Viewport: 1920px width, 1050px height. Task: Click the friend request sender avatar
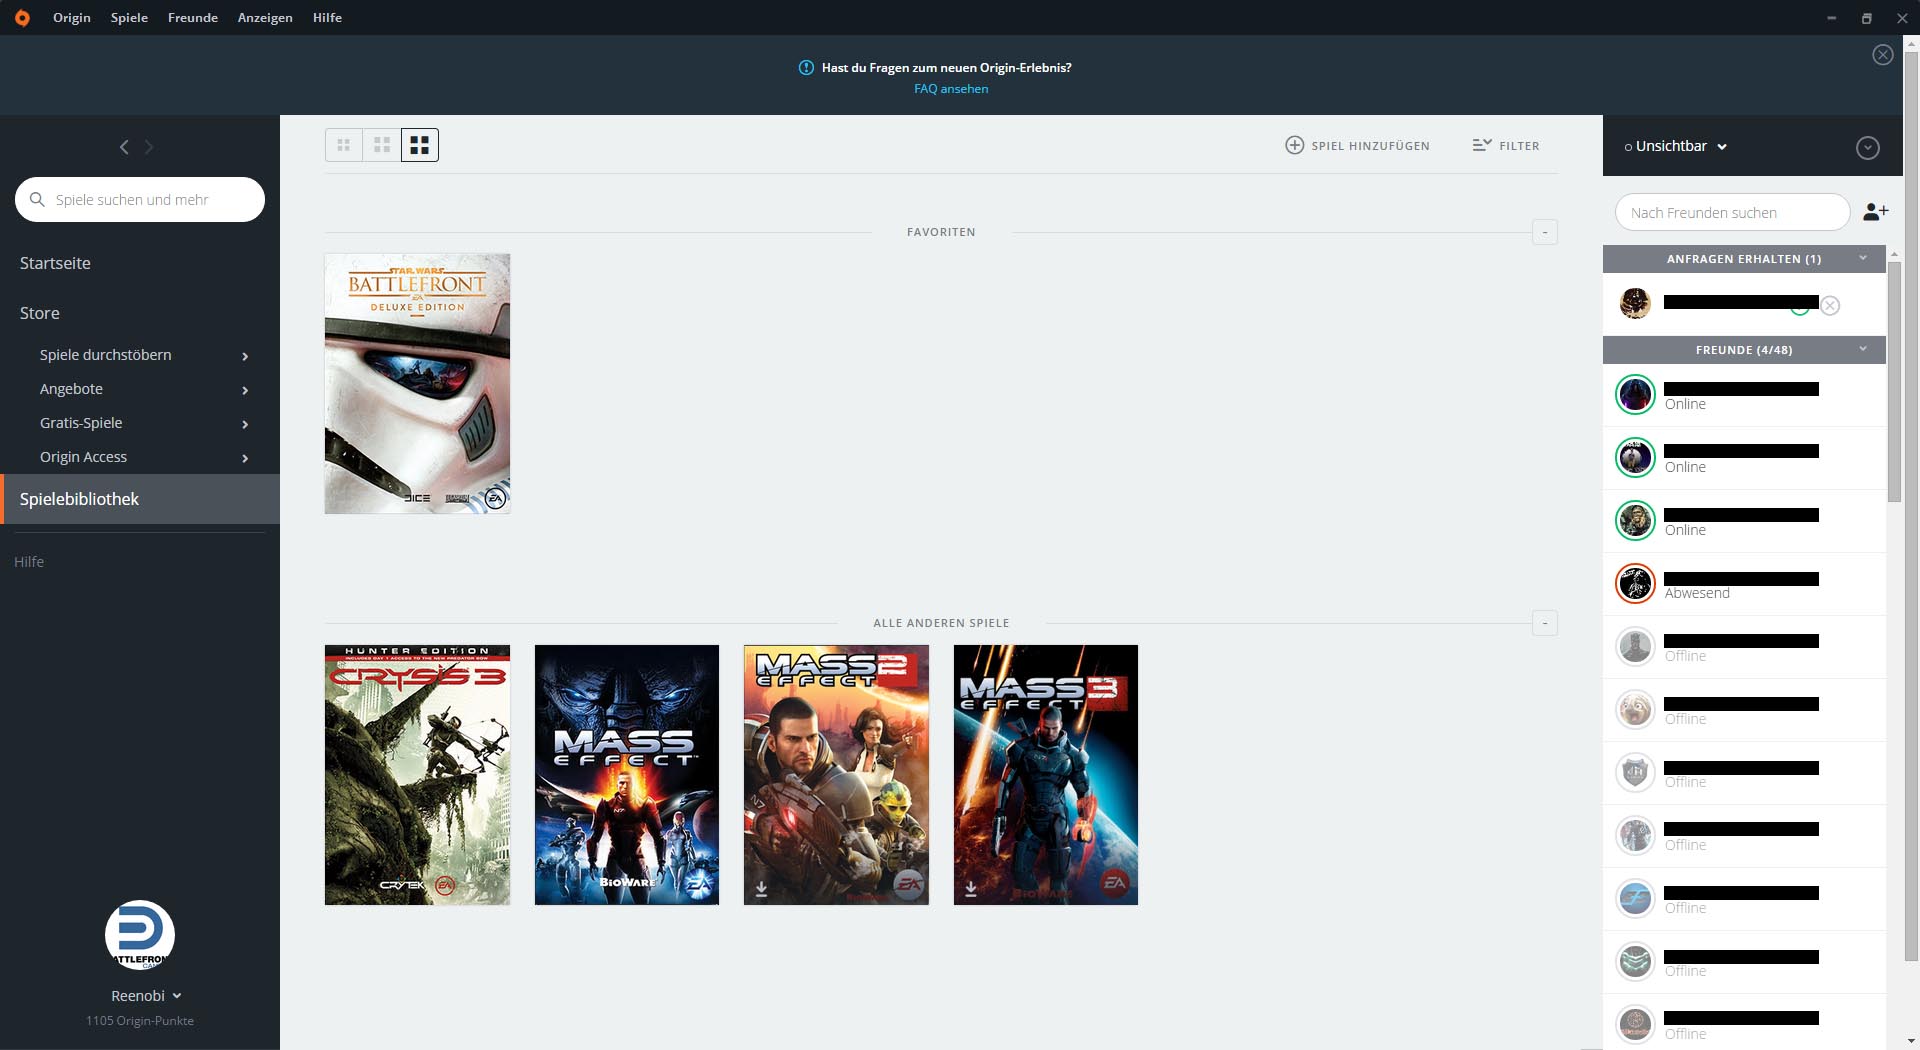[1635, 303]
